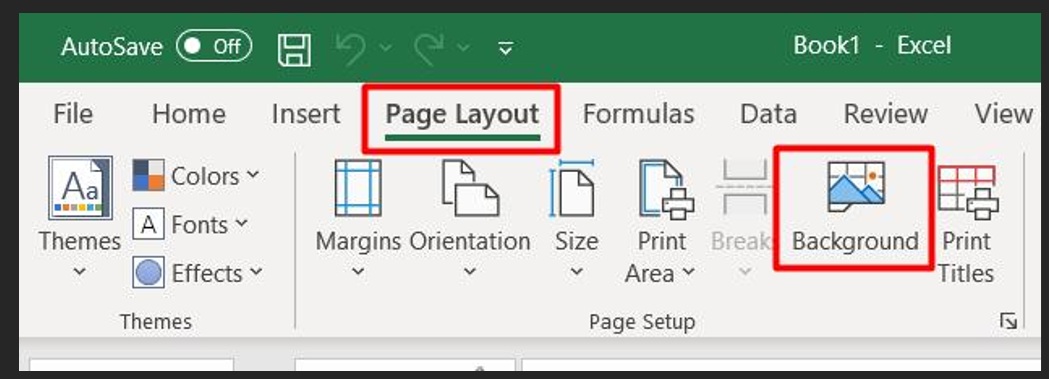Viewport: 1049px width, 379px height.
Task: Open the Print Area dropdown chevron
Action: click(x=688, y=273)
